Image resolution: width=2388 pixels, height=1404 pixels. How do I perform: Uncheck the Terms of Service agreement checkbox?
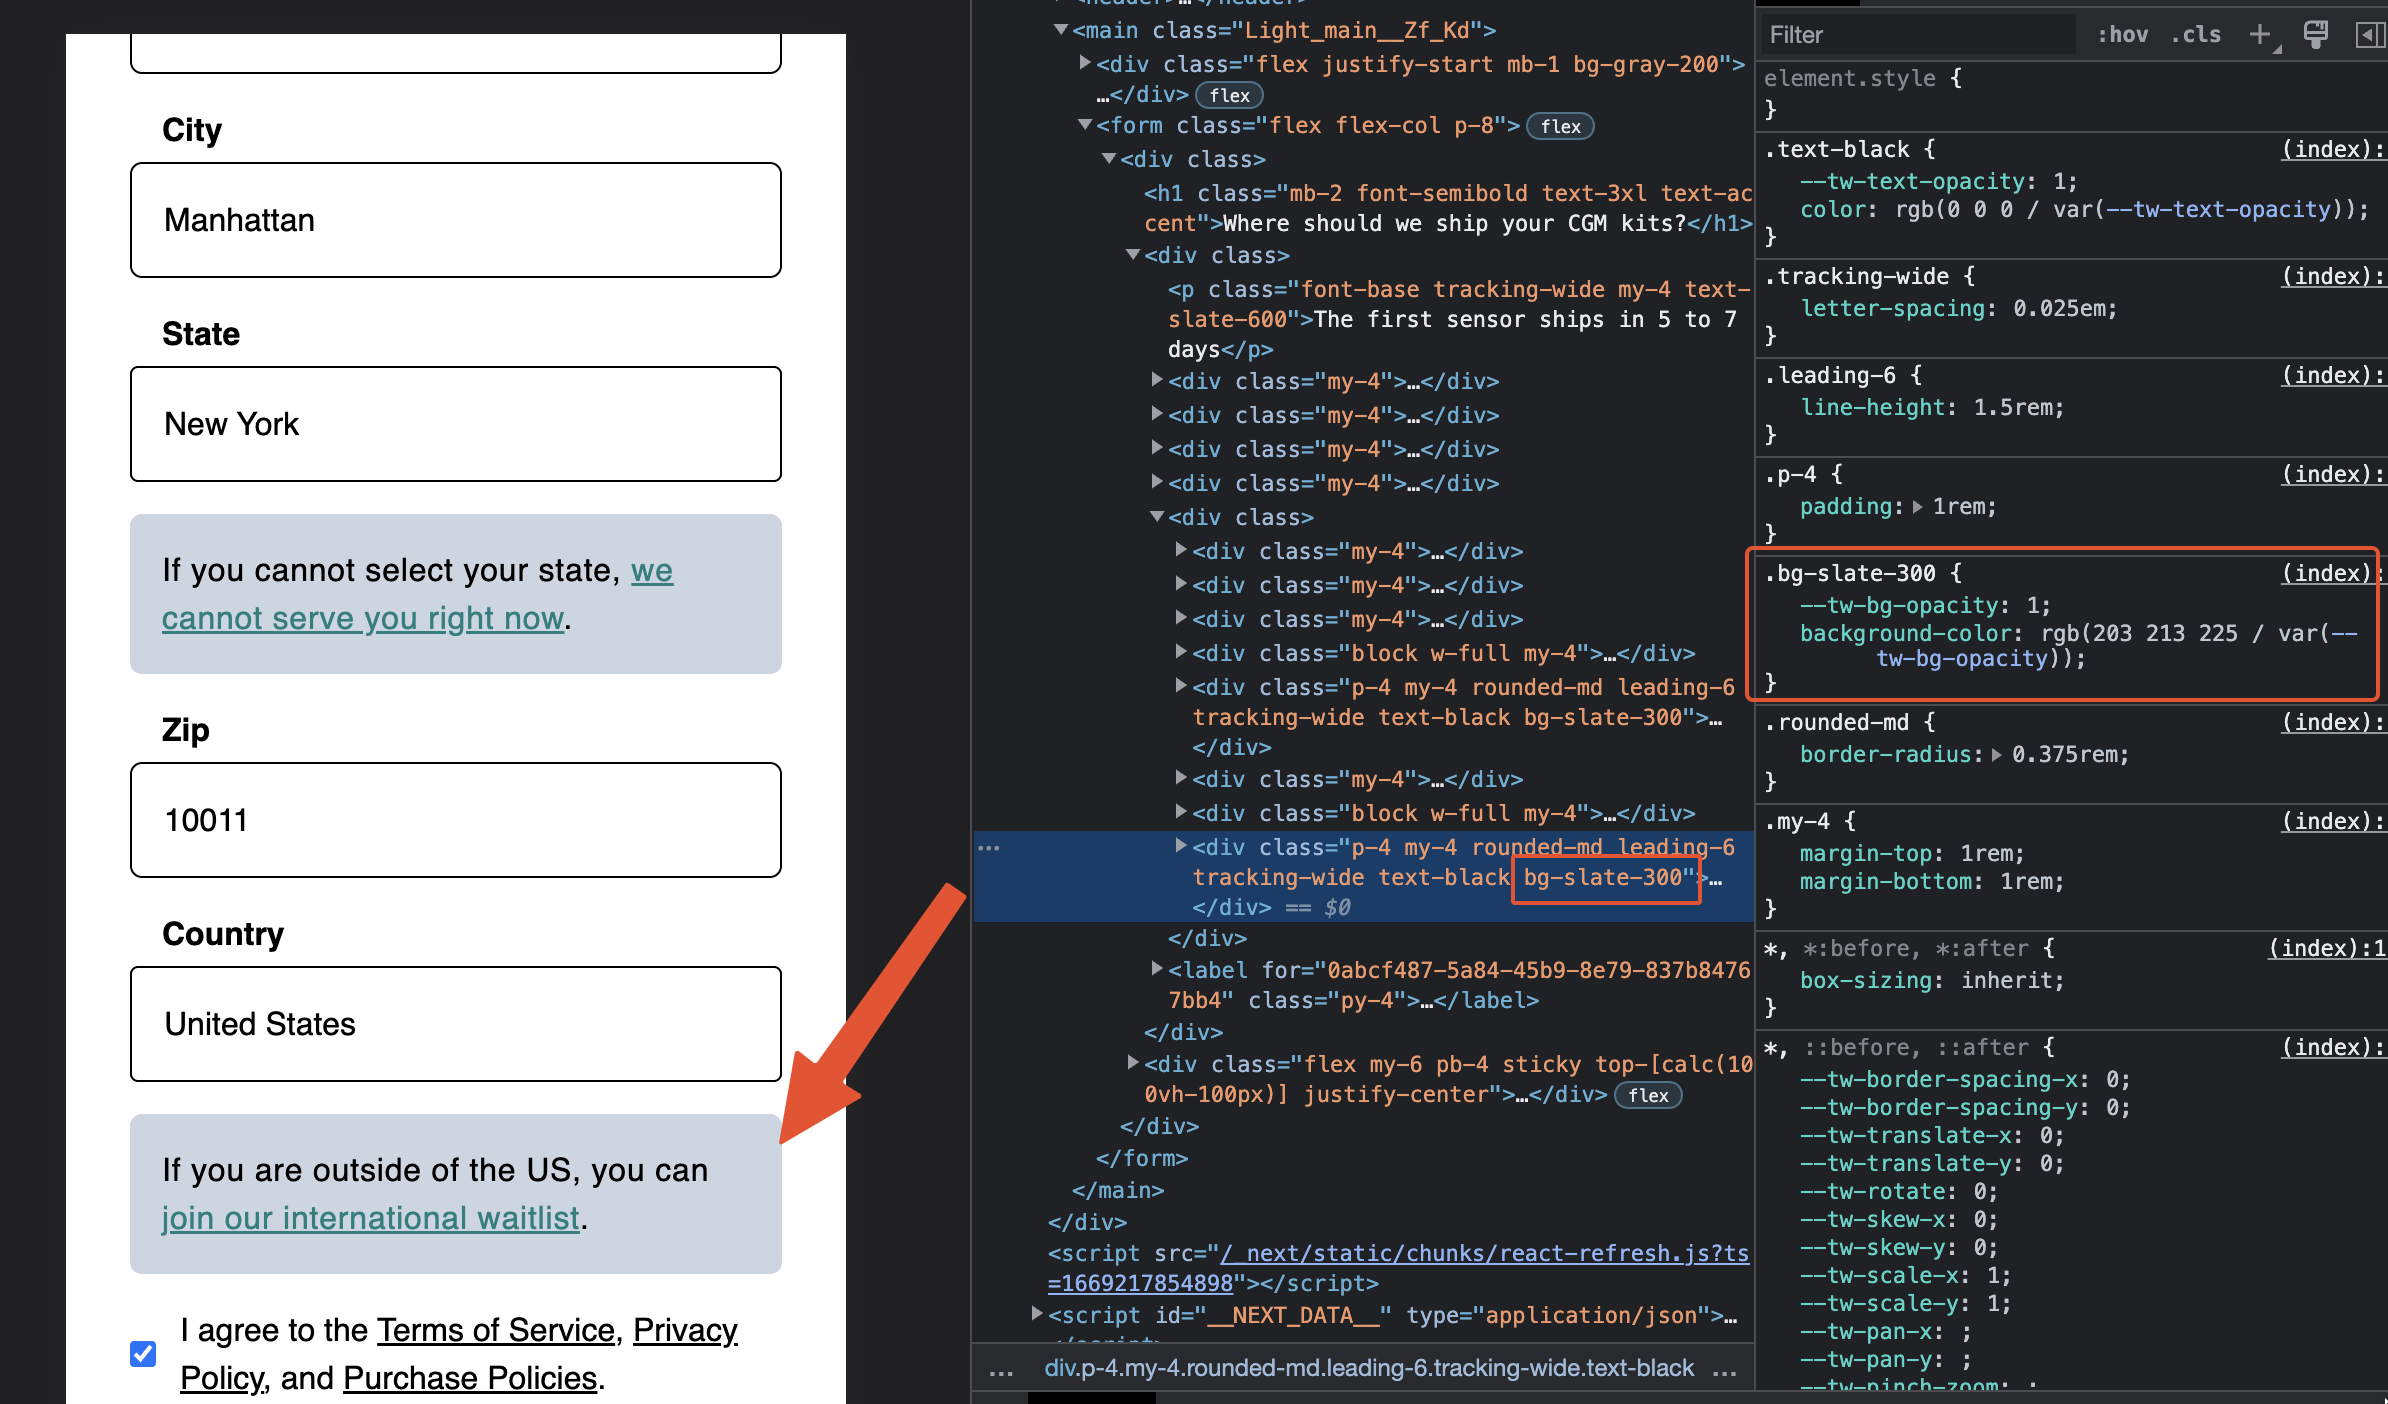click(x=143, y=1353)
